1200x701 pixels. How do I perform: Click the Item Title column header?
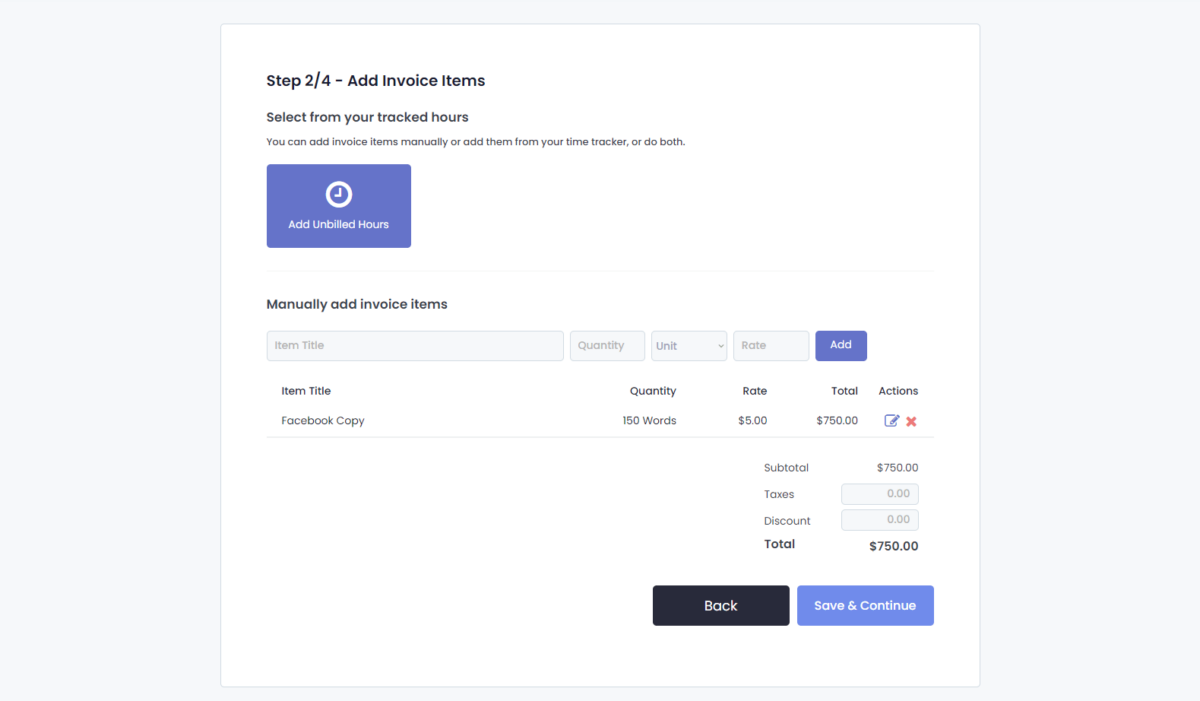point(305,390)
